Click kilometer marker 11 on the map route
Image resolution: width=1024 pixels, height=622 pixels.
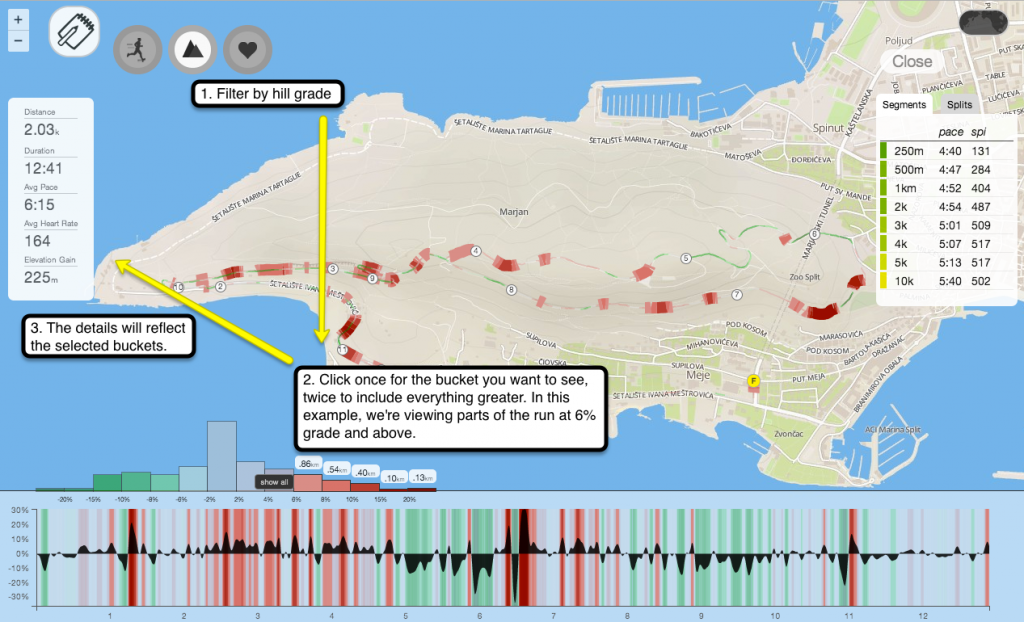342,350
